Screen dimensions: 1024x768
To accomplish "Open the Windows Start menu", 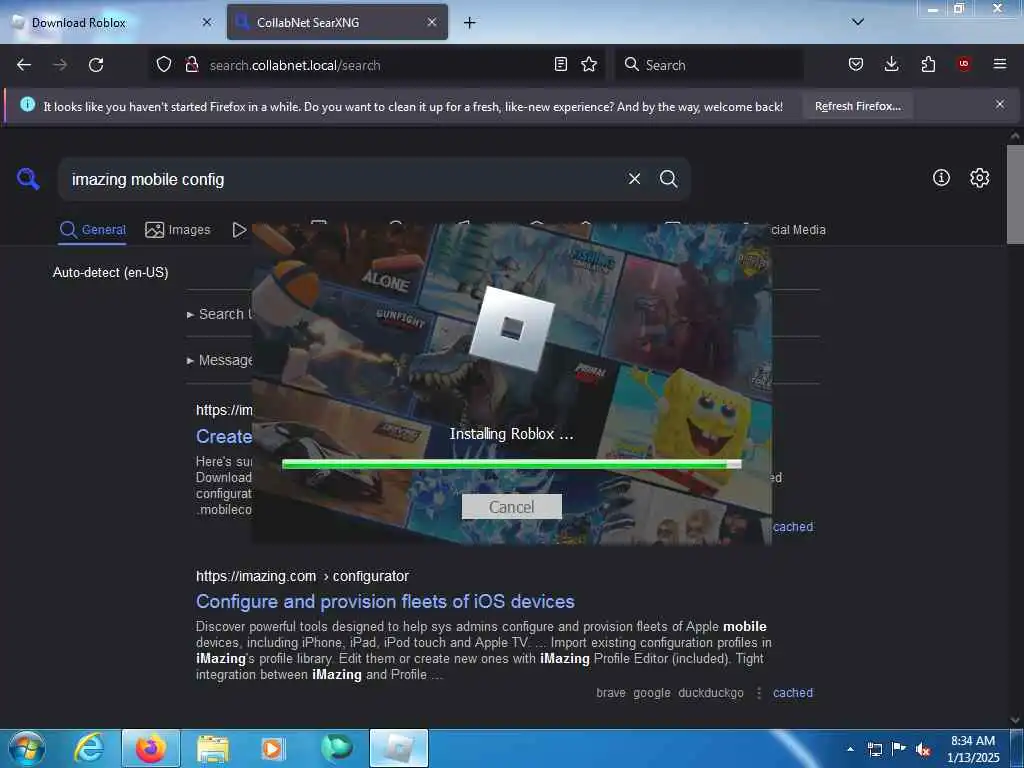I will [27, 748].
